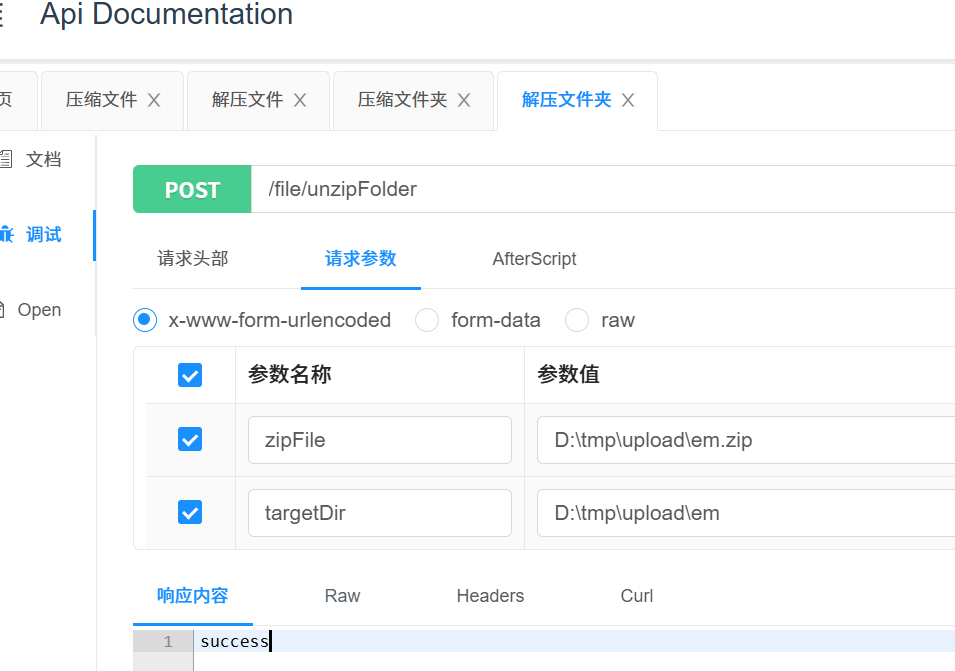This screenshot has width=955, height=671.
Task: Click the targetDir parameter name field
Action: click(x=379, y=513)
